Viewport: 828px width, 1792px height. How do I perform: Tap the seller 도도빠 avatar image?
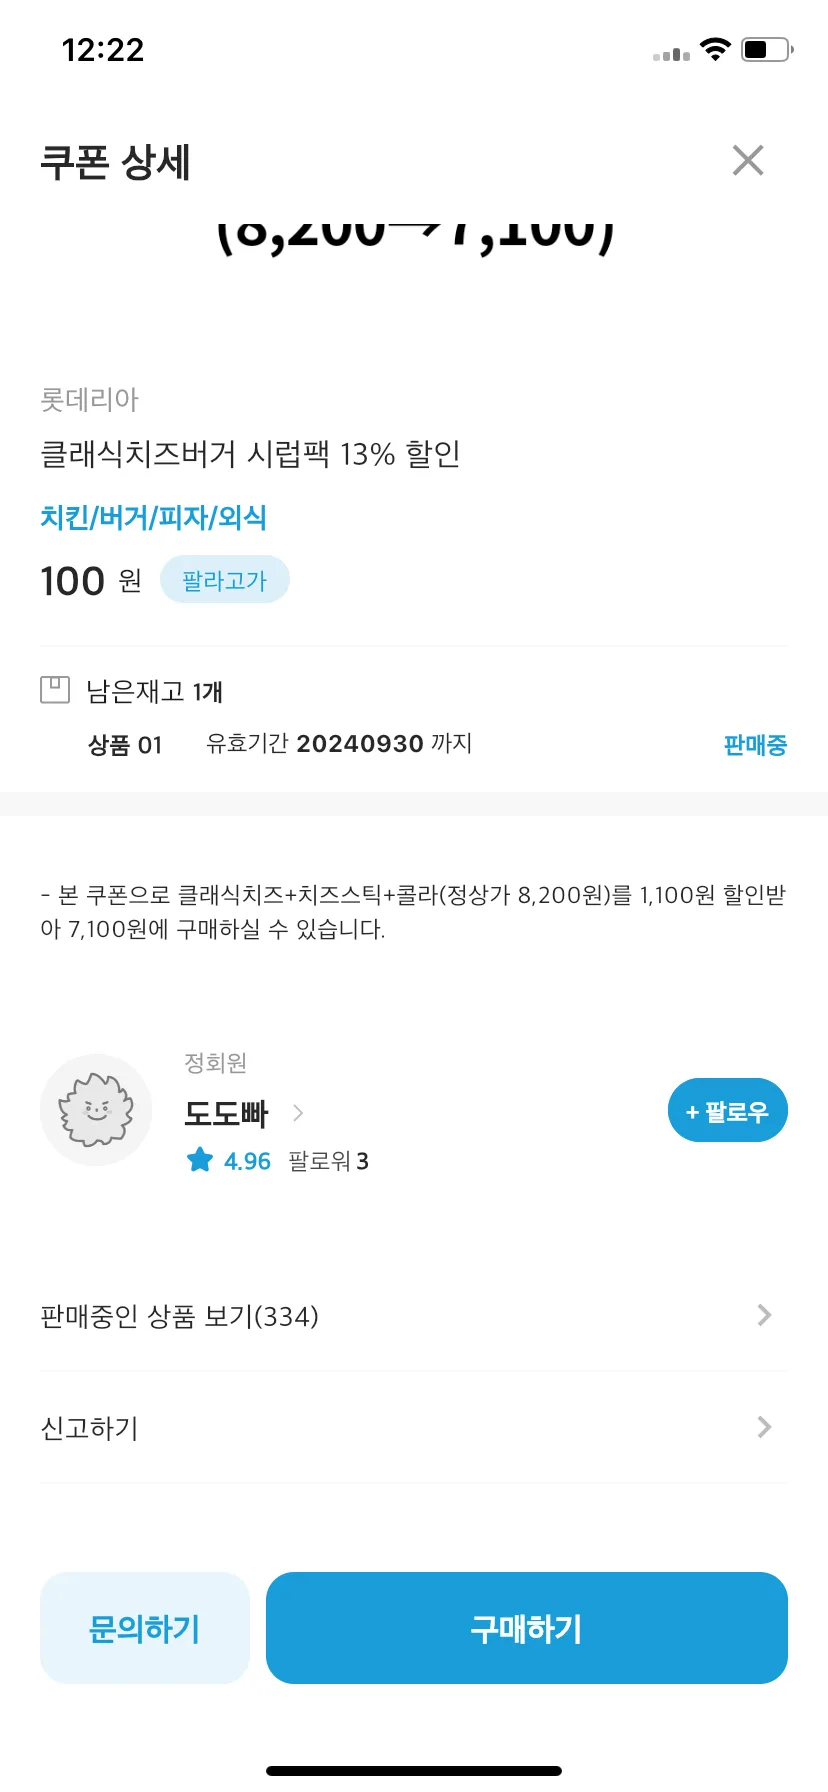click(x=96, y=1110)
